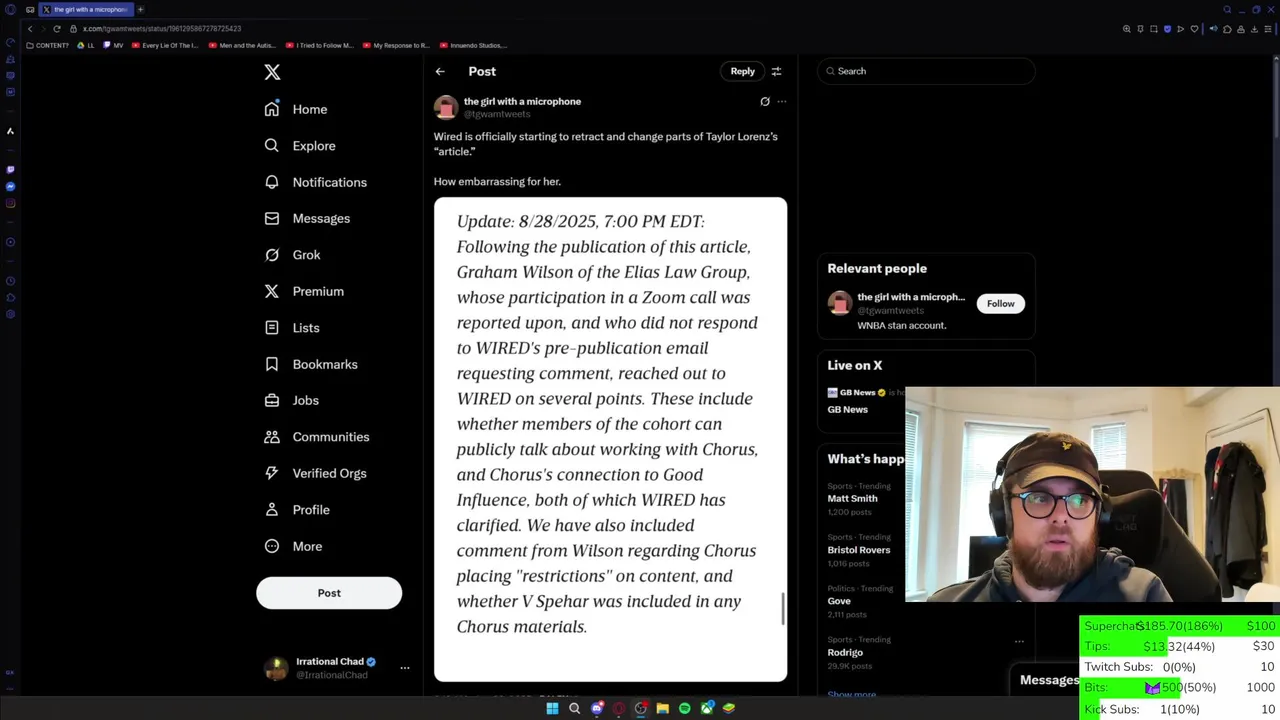Viewport: 1280px width, 720px height.
Task: Open Spotify from the taskbar
Action: click(684, 708)
